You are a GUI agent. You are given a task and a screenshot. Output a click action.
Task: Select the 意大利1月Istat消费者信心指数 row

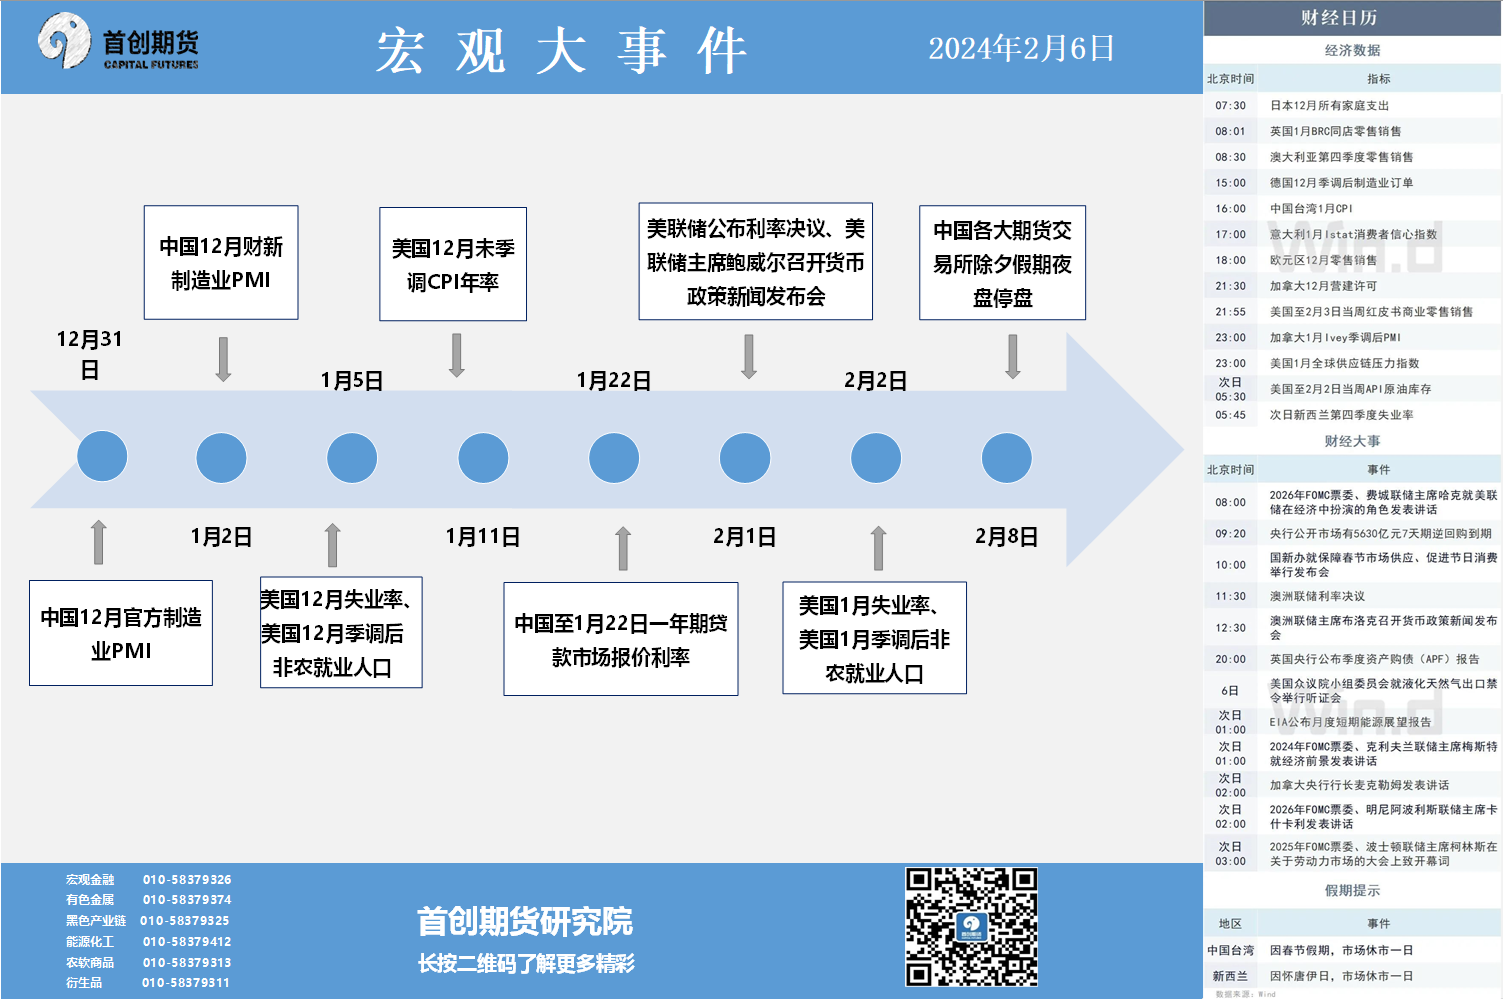pos(1352,234)
